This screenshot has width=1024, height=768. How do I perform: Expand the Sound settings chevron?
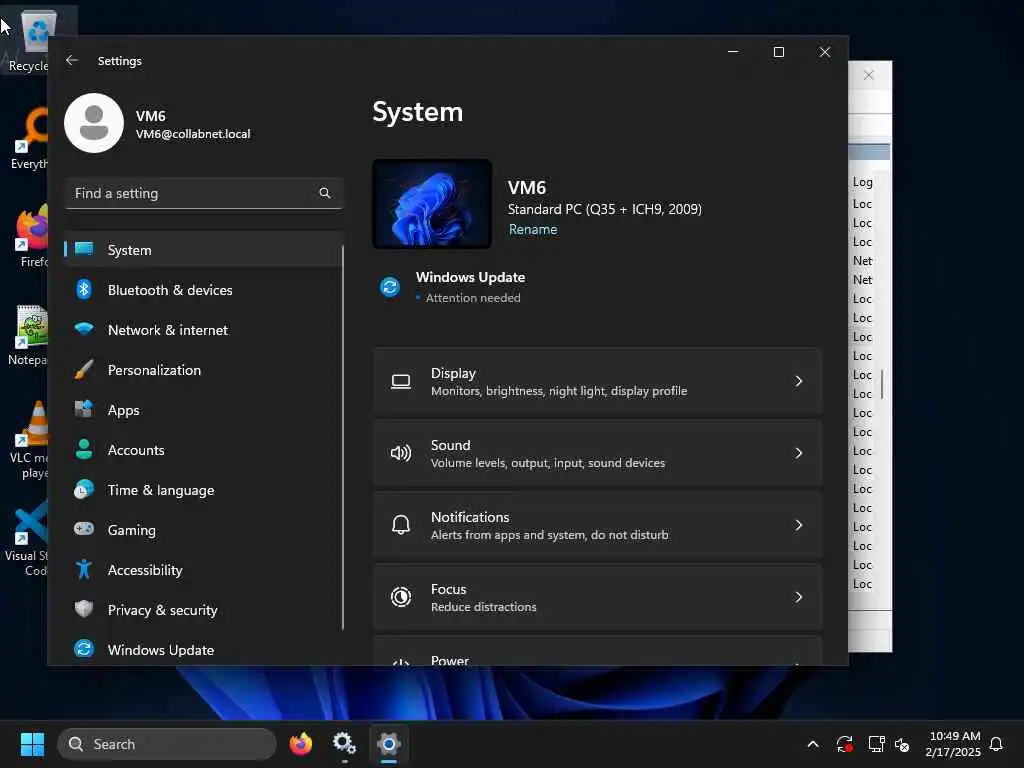click(x=798, y=453)
